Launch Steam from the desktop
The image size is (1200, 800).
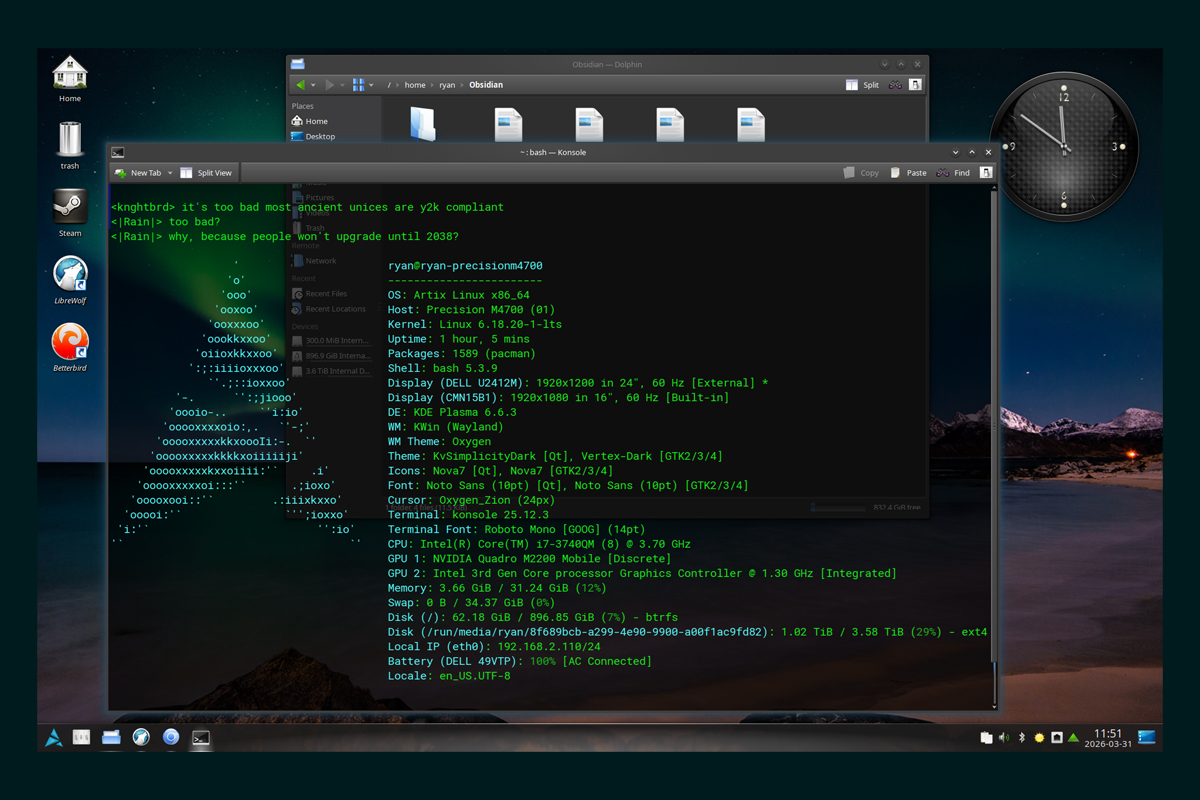(70, 212)
